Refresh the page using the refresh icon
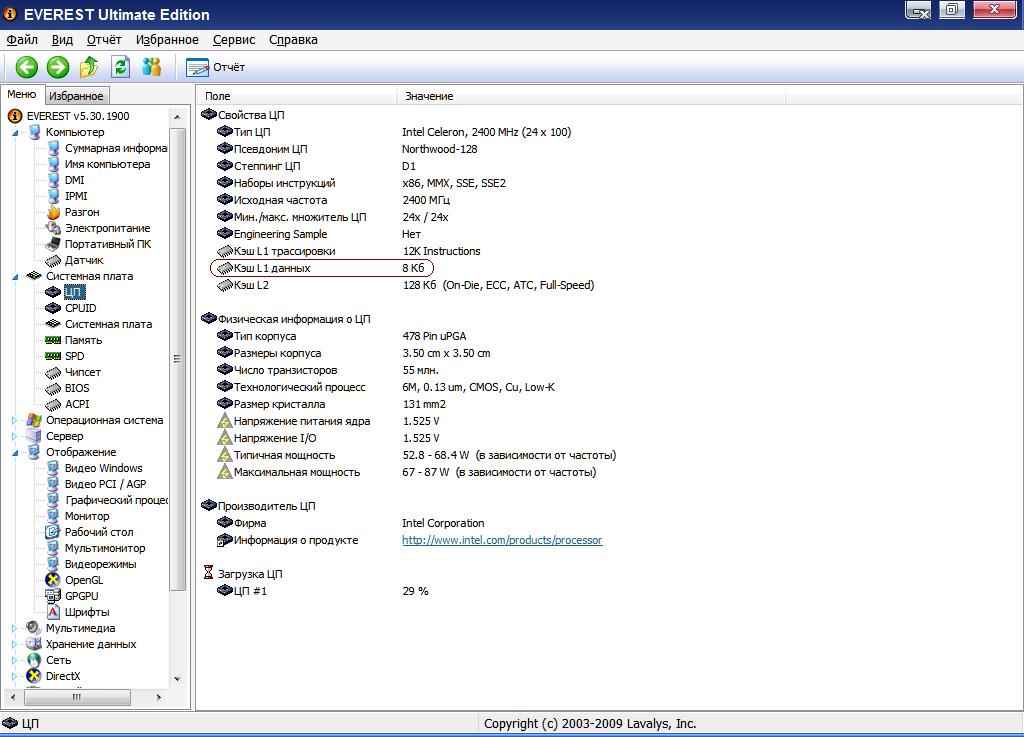This screenshot has height=737, width=1024. (x=120, y=67)
